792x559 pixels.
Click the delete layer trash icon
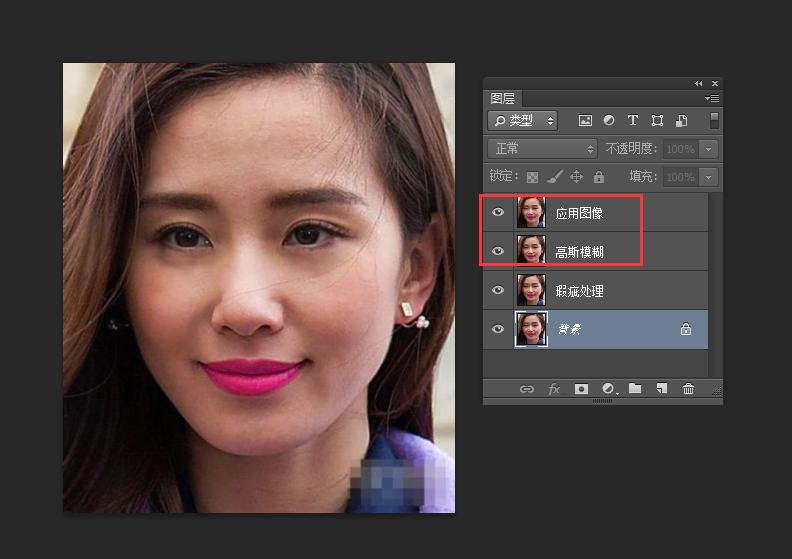[688, 389]
